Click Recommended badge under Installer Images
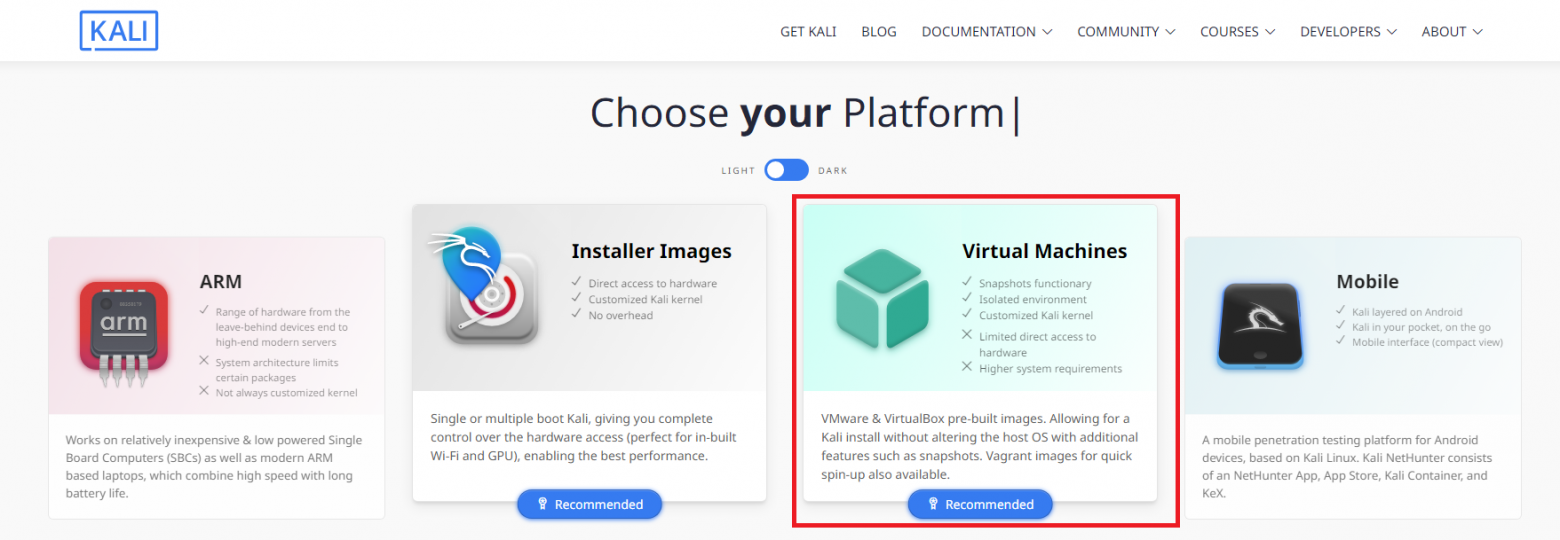The width and height of the screenshot is (1560, 540). [590, 505]
